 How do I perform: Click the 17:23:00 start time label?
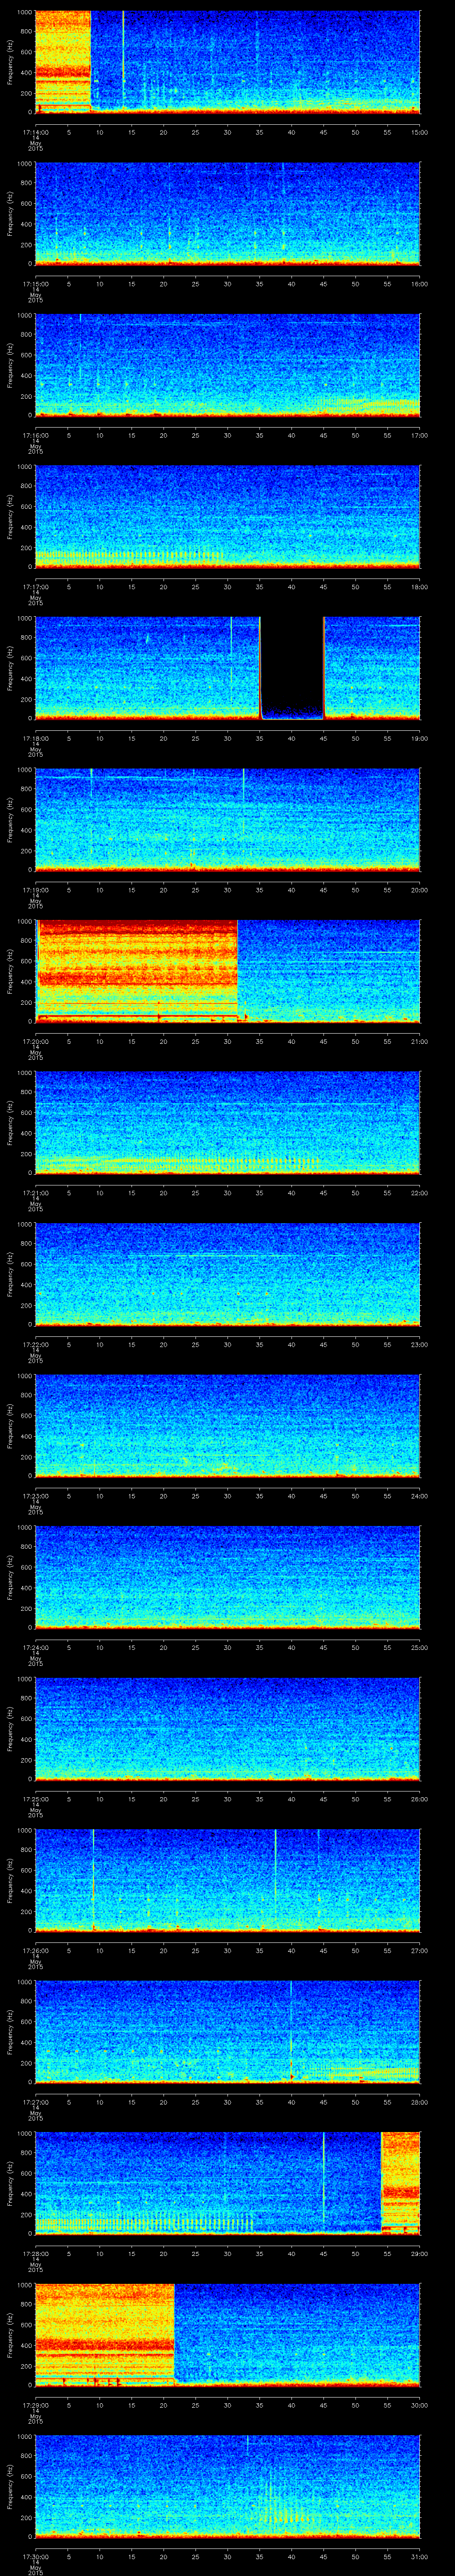pos(35,1495)
